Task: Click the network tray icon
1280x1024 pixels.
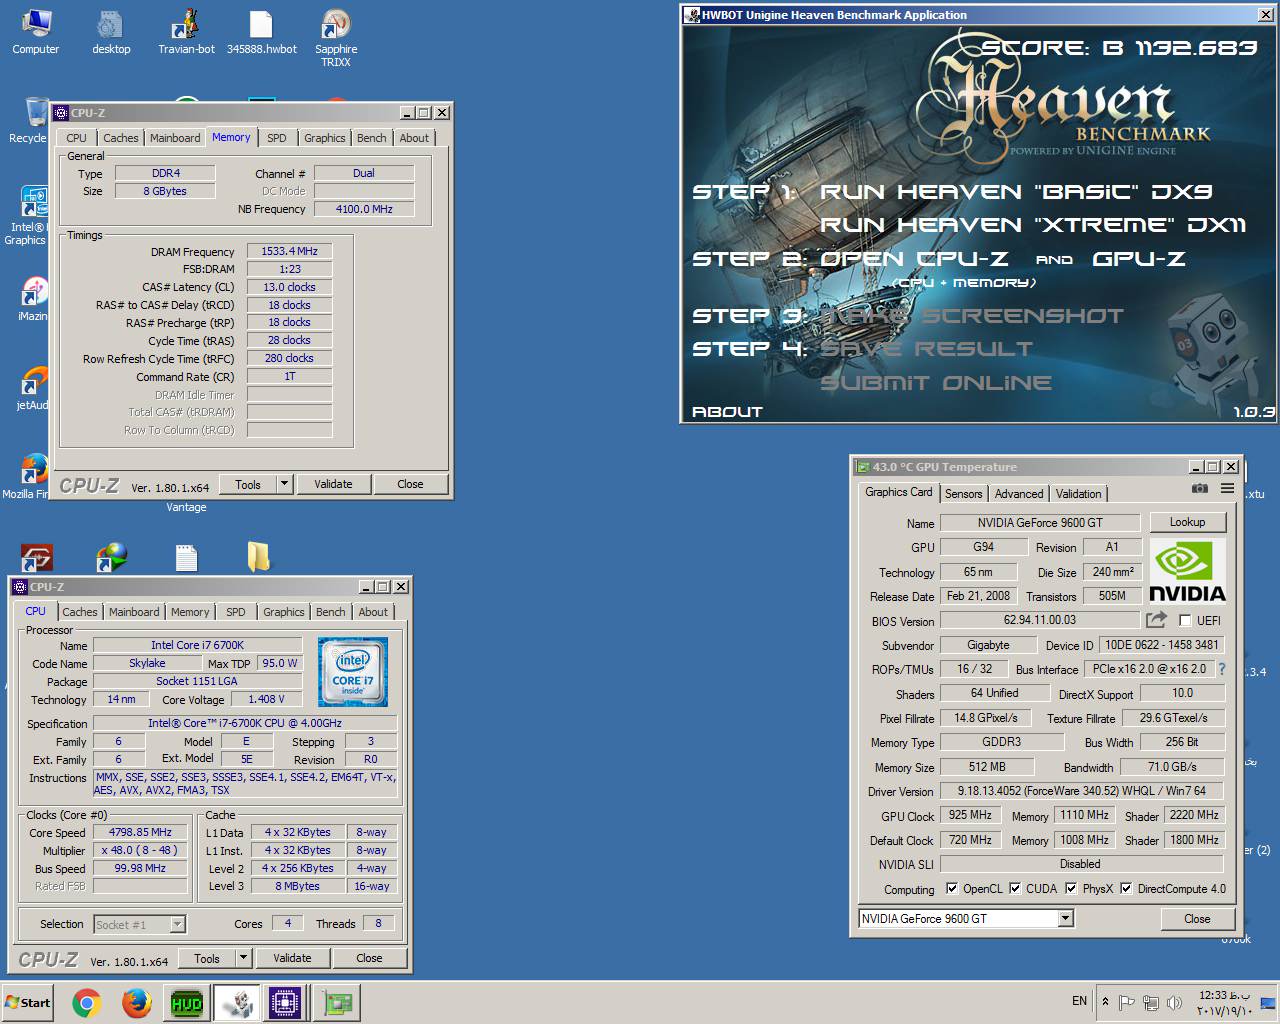Action: pyautogui.click(x=1150, y=1002)
